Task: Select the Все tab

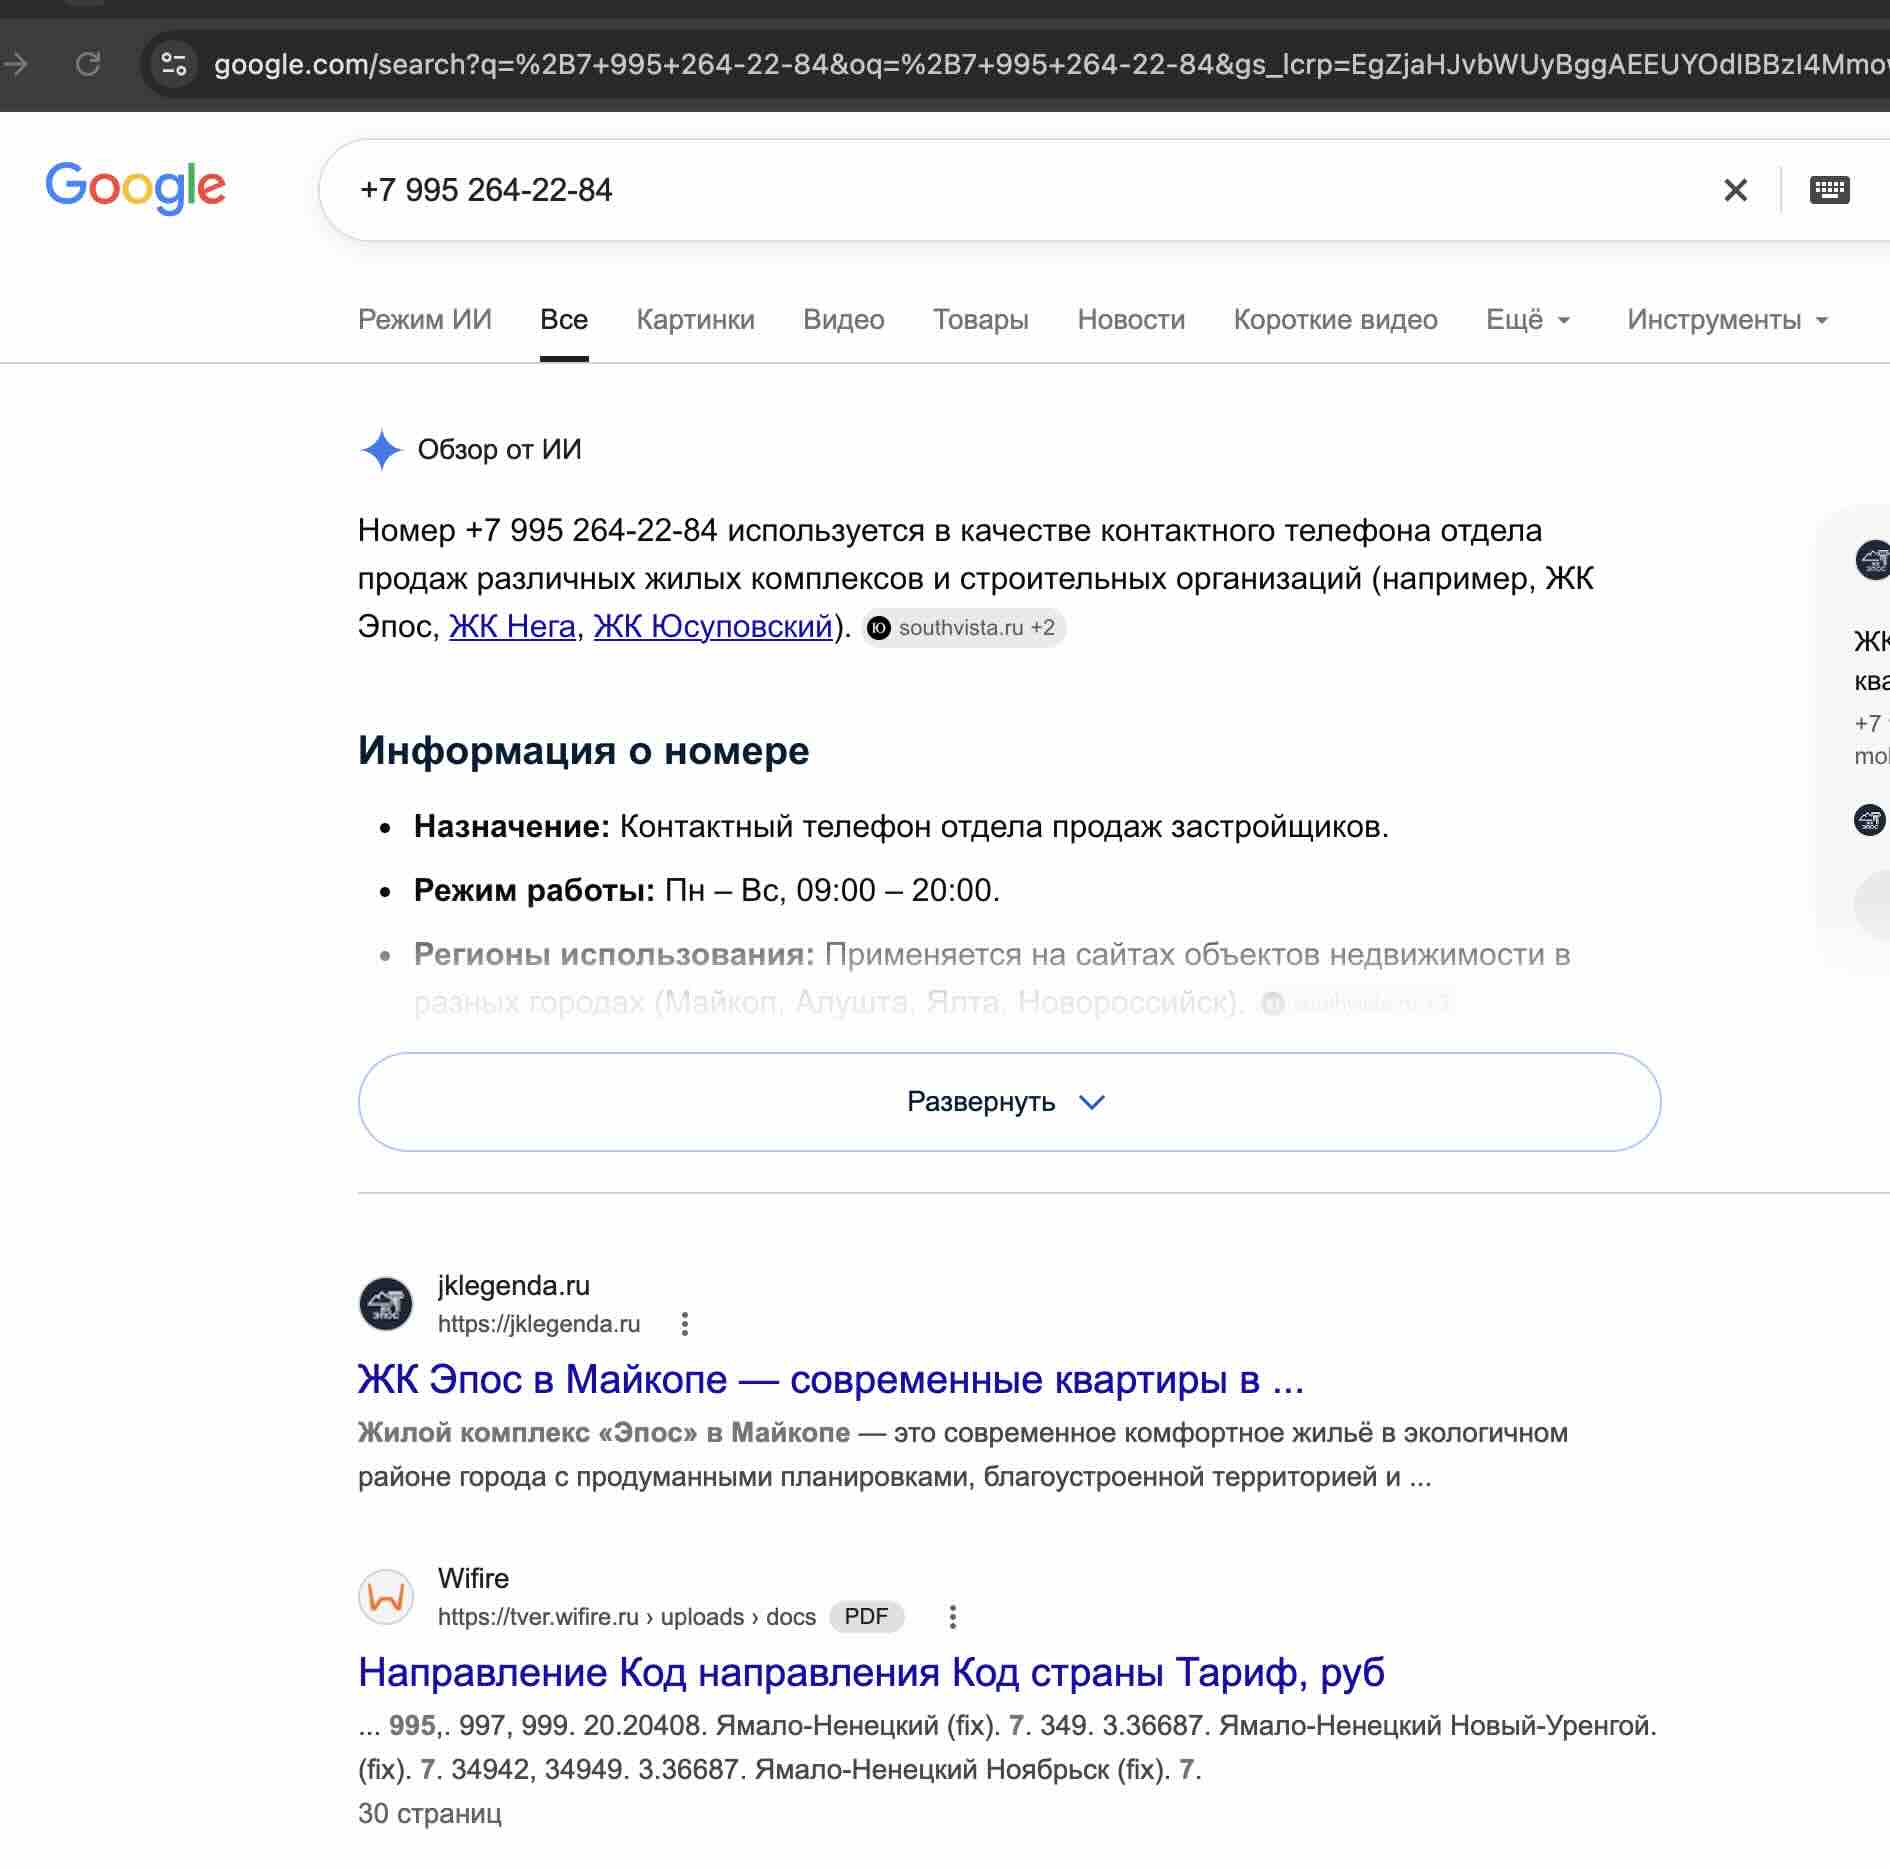Action: click(564, 320)
